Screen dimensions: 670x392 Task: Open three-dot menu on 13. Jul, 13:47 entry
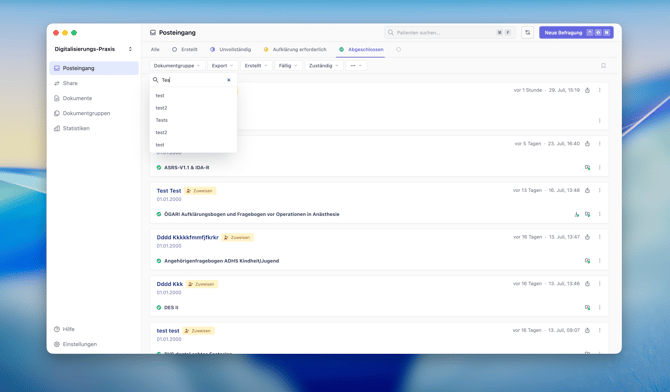click(x=599, y=237)
